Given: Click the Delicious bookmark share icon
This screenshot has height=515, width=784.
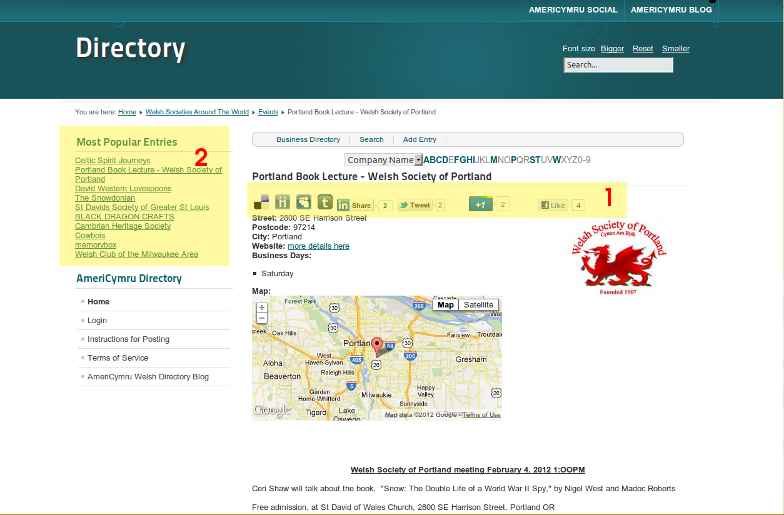Looking at the screenshot, I should [x=261, y=202].
